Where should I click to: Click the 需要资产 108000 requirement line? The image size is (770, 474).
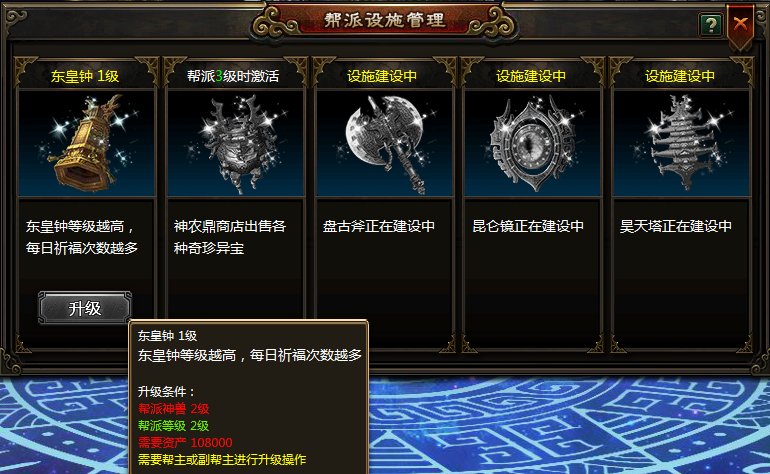[185, 443]
